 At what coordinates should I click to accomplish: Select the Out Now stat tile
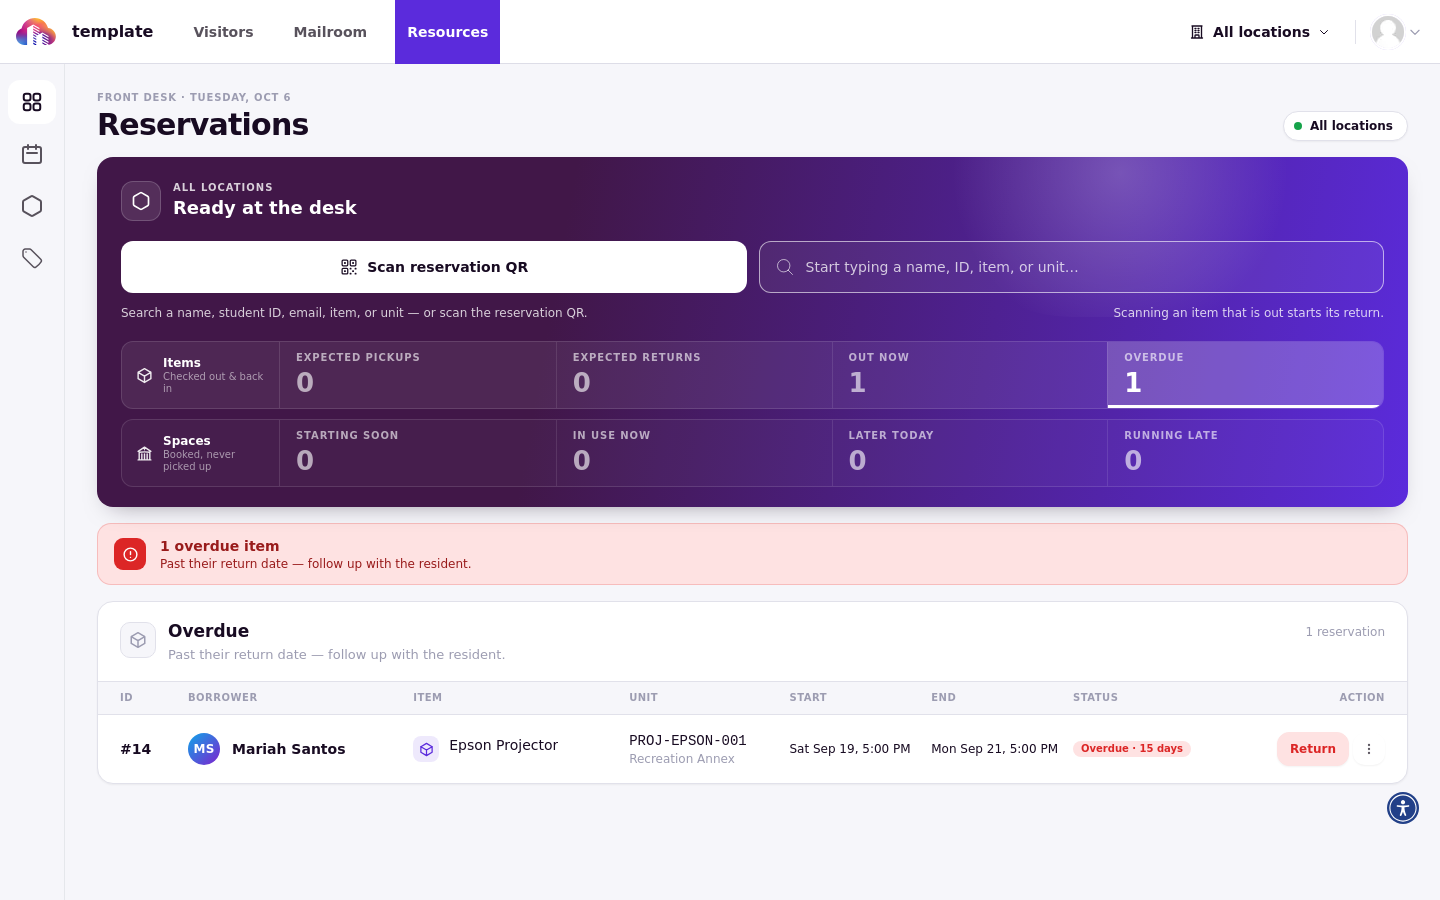click(969, 375)
